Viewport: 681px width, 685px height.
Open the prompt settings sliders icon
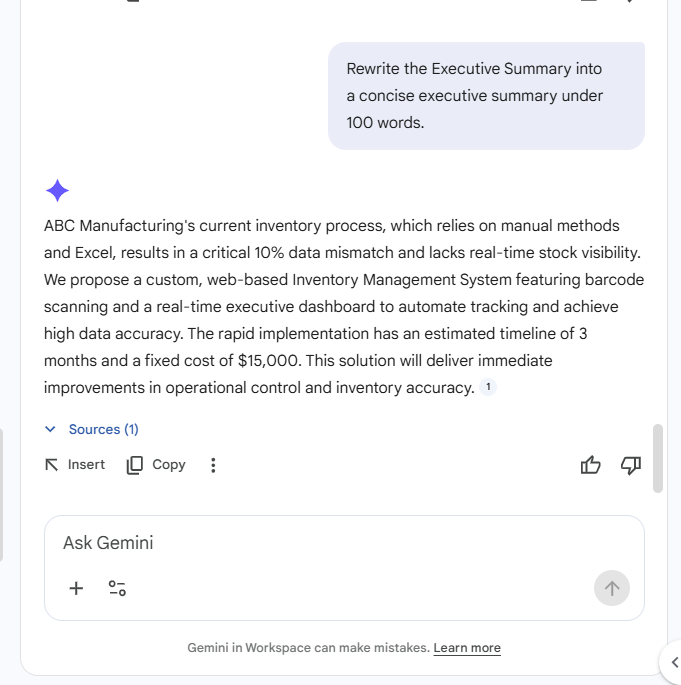click(x=117, y=588)
